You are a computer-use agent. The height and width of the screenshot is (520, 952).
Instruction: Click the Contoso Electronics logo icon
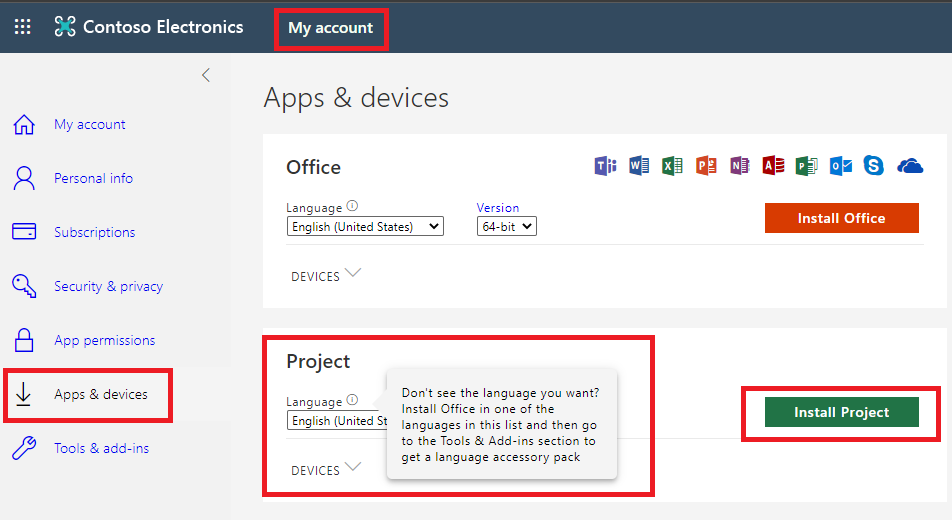pos(65,27)
